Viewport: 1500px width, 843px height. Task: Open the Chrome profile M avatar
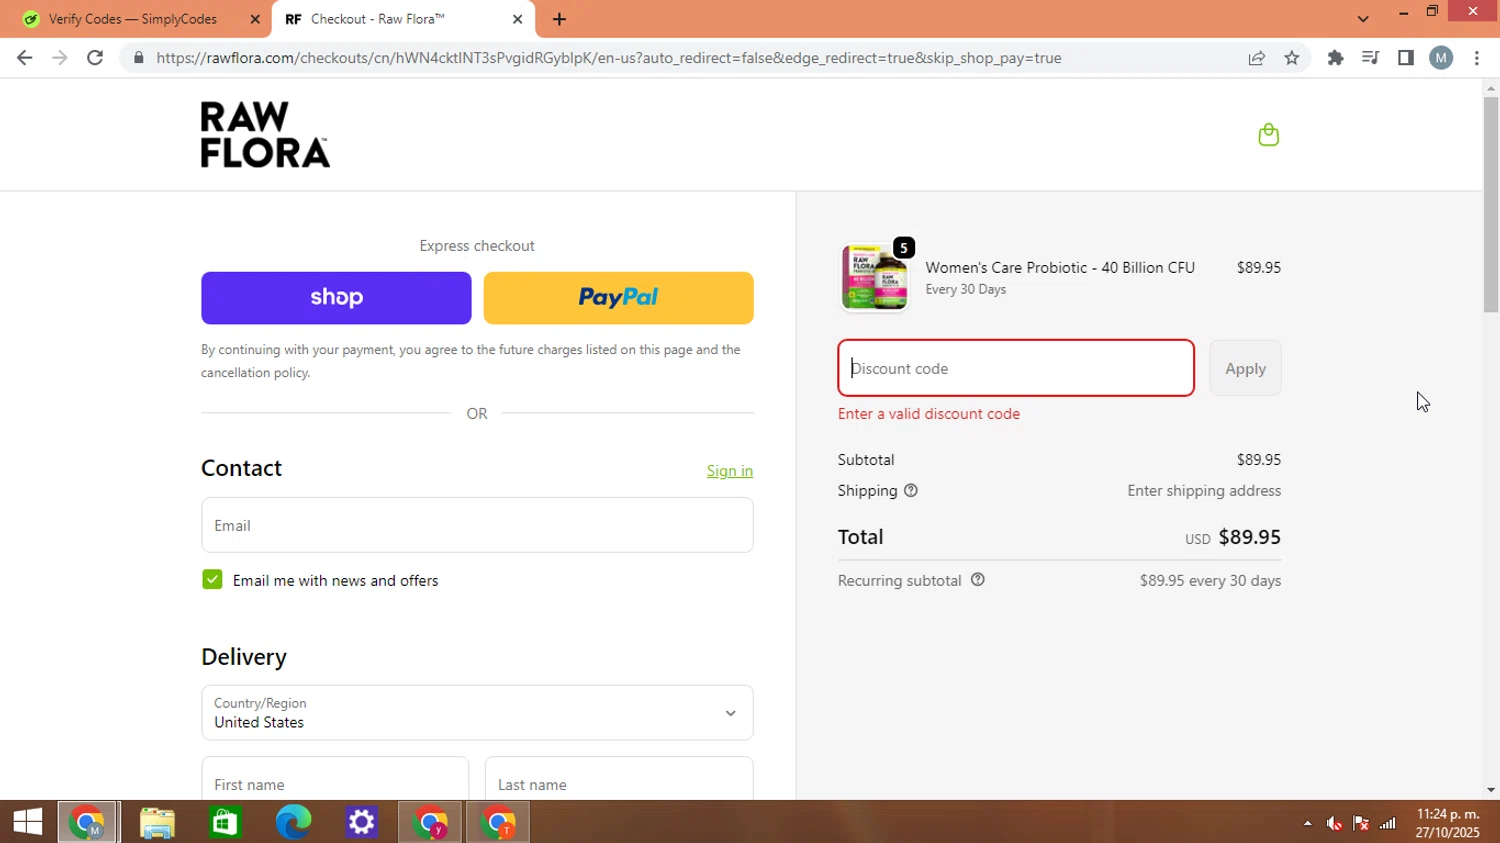pyautogui.click(x=1441, y=58)
